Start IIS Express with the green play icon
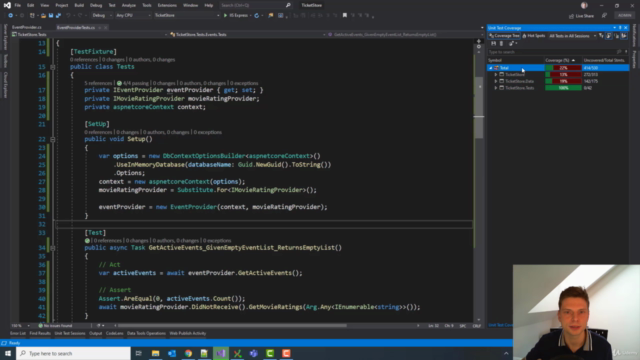This screenshot has width=640, height=360. click(x=225, y=16)
